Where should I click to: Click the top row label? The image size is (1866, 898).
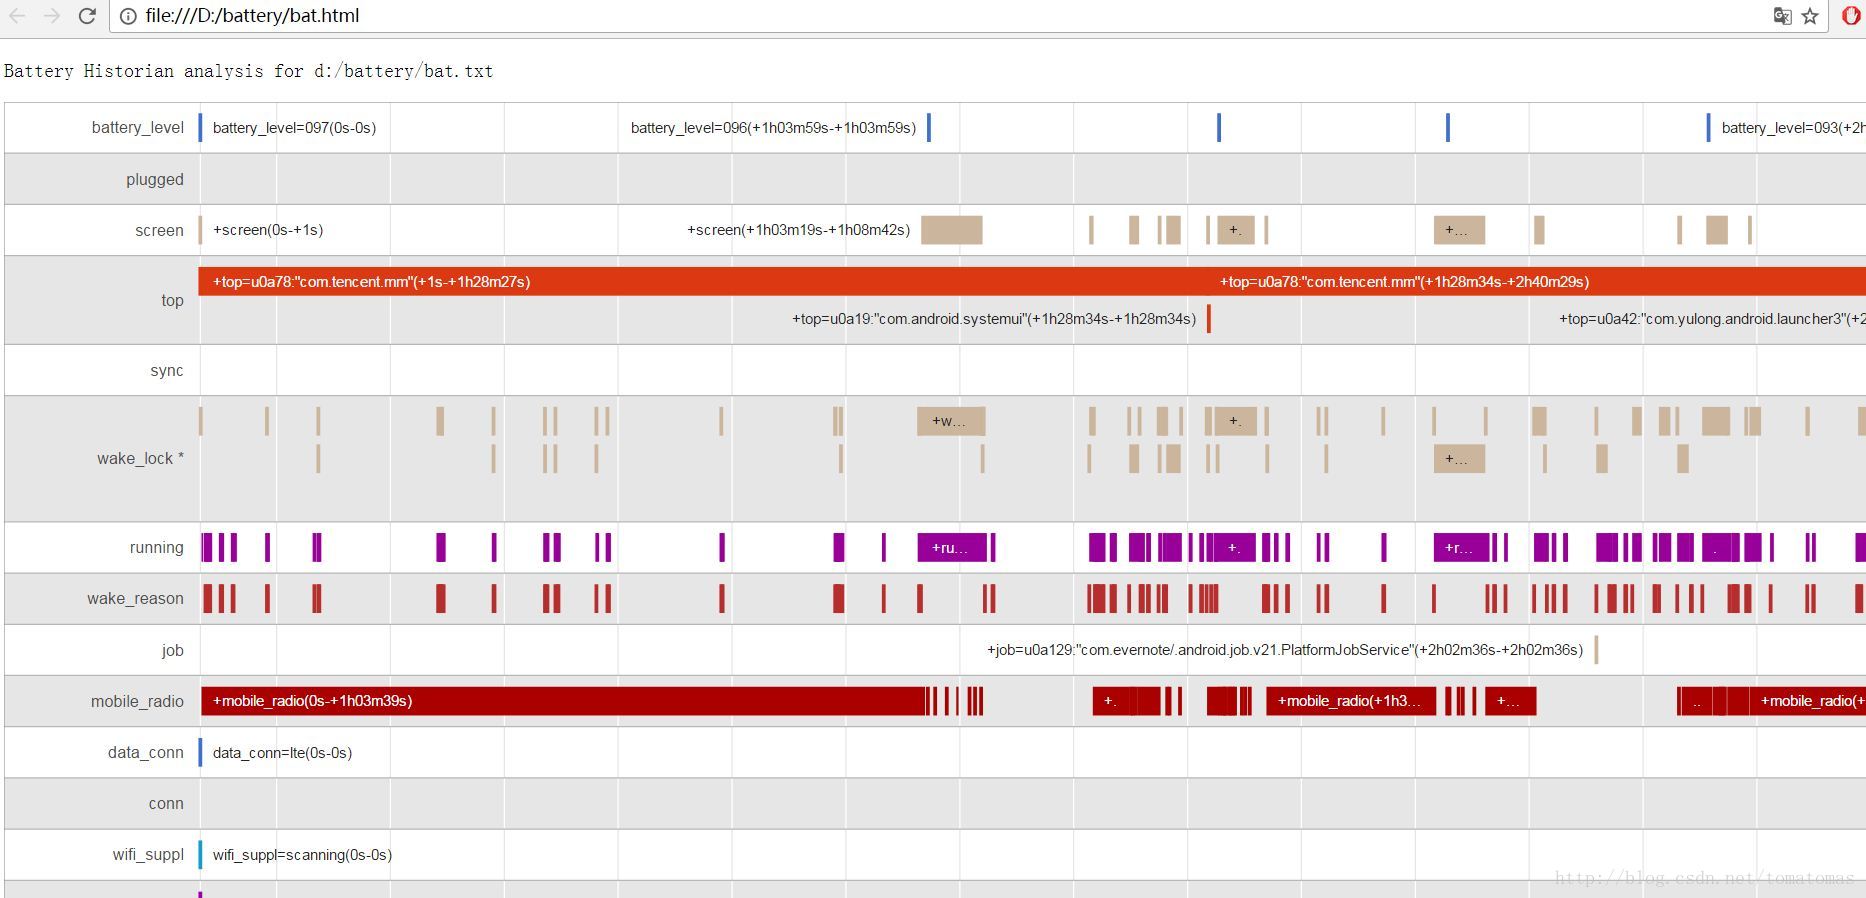coord(173,301)
